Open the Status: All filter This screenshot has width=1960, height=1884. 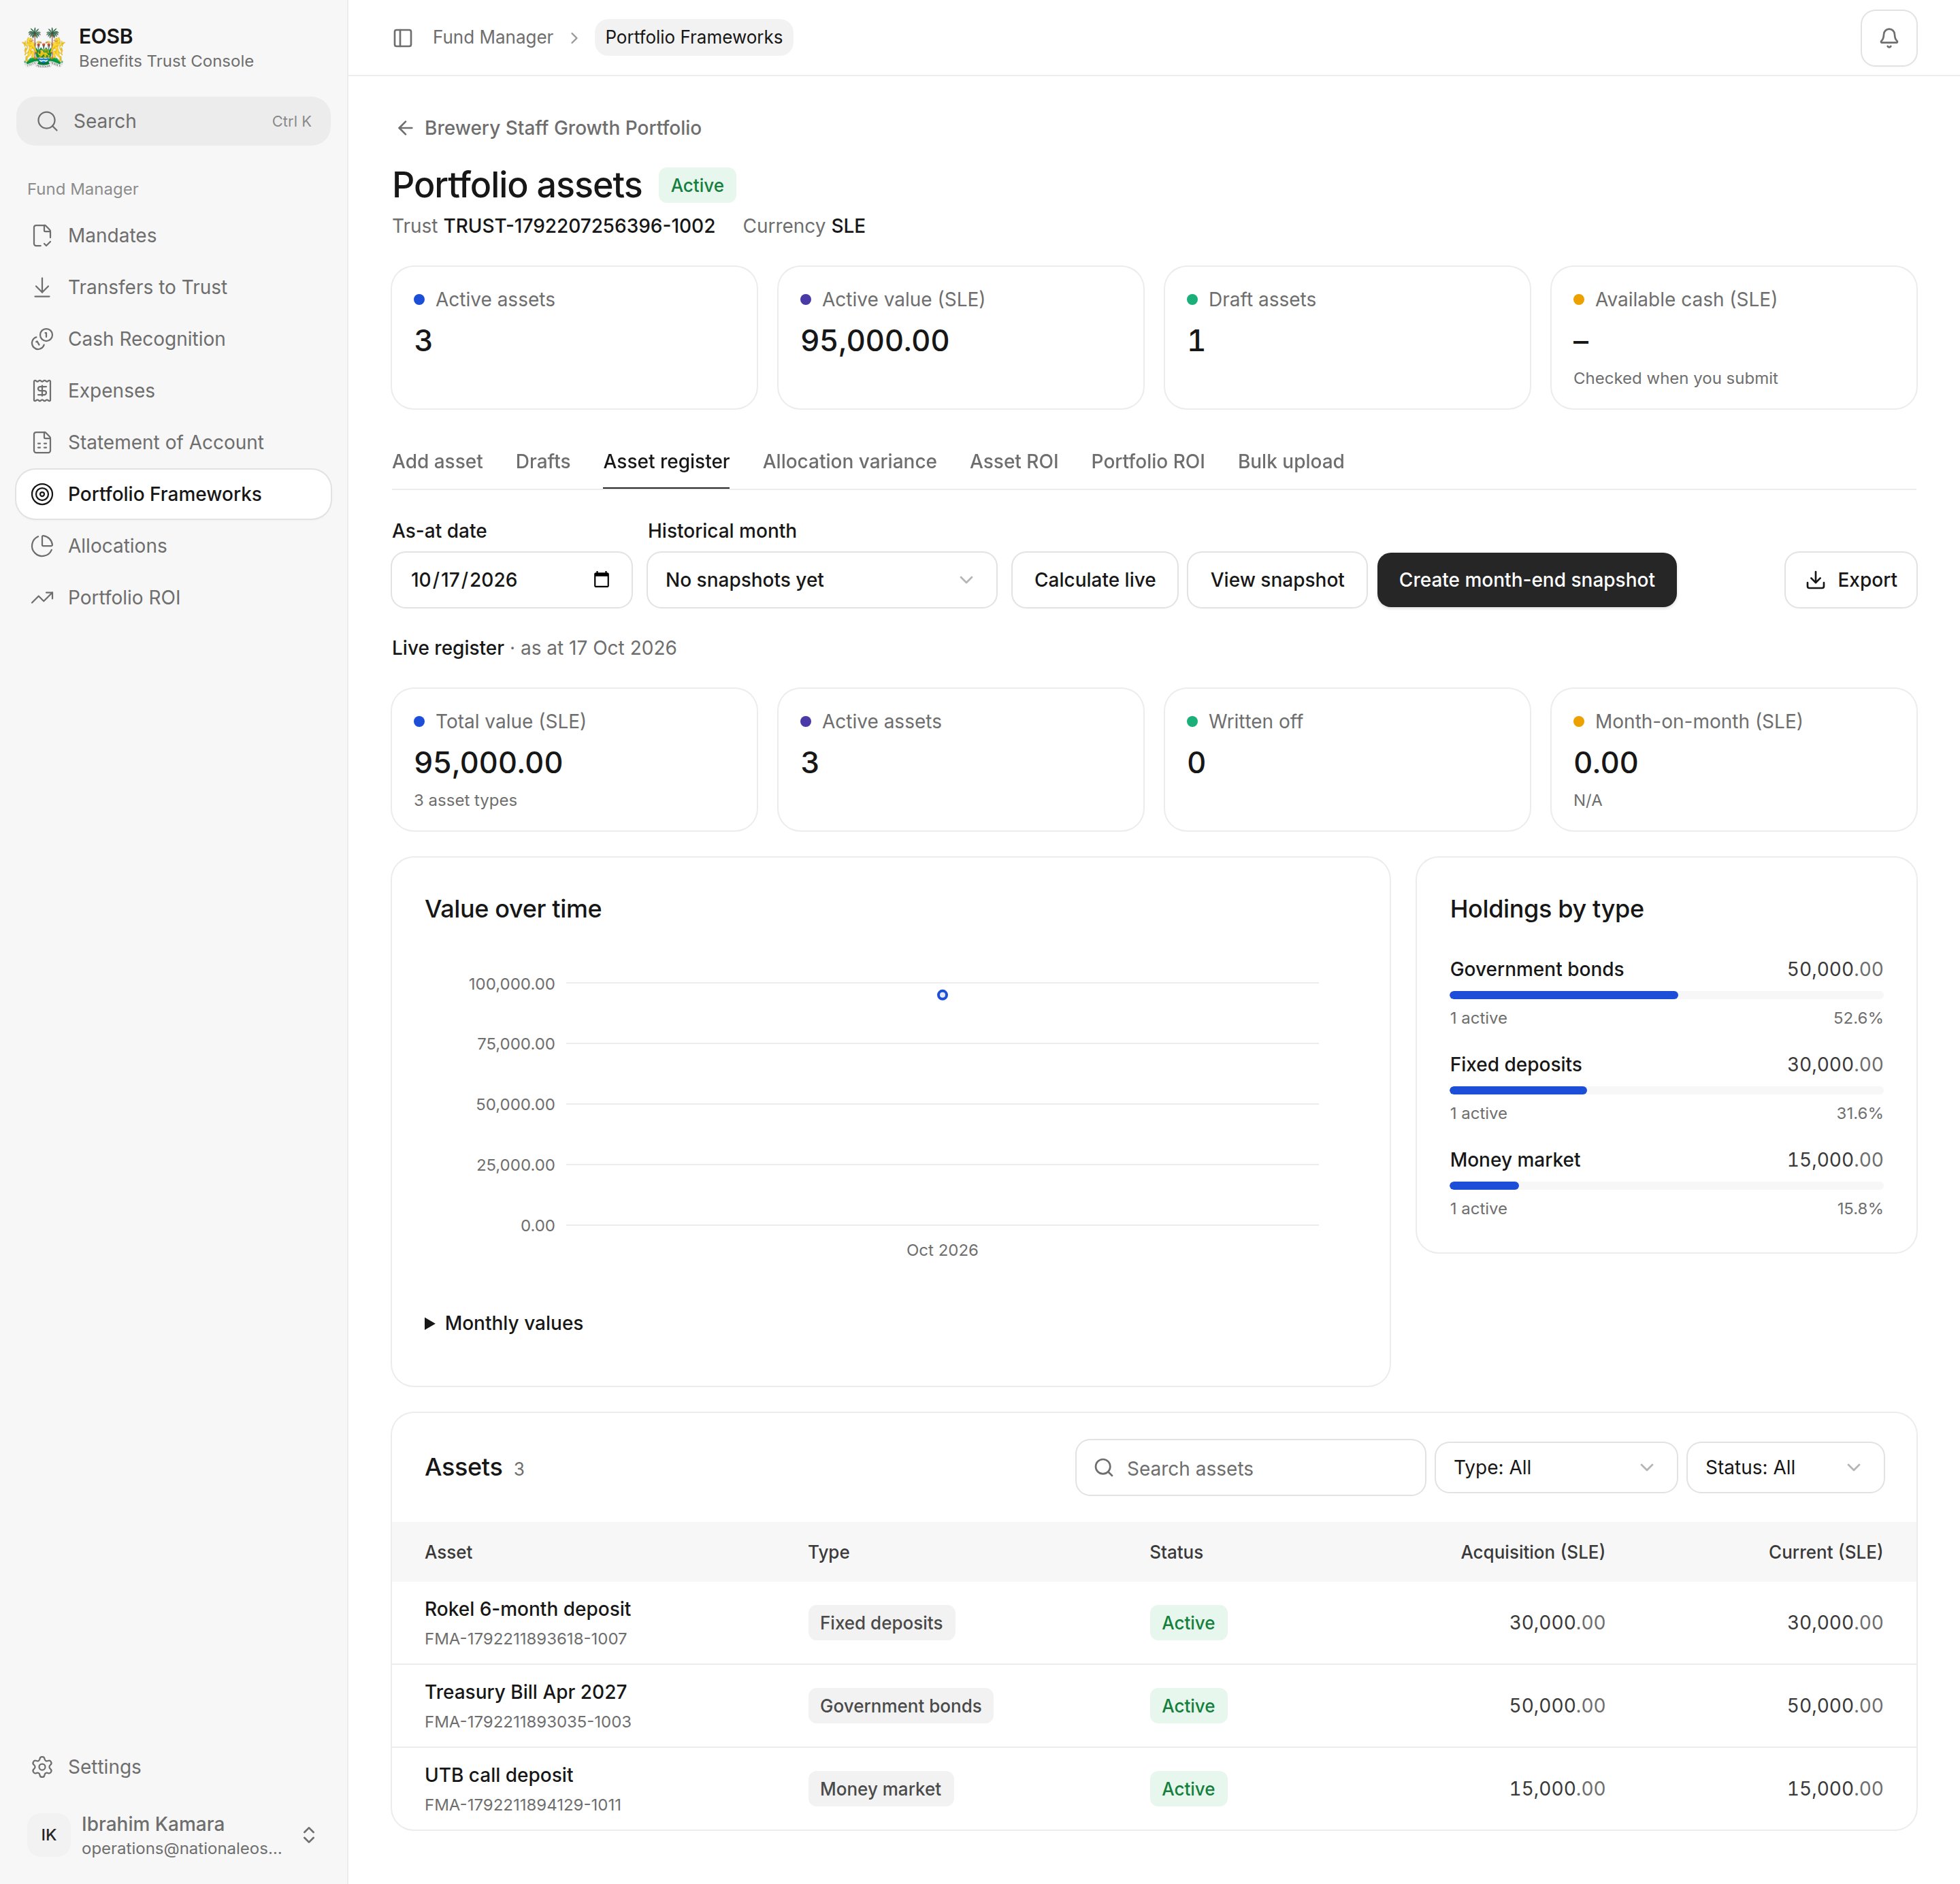click(x=1785, y=1468)
